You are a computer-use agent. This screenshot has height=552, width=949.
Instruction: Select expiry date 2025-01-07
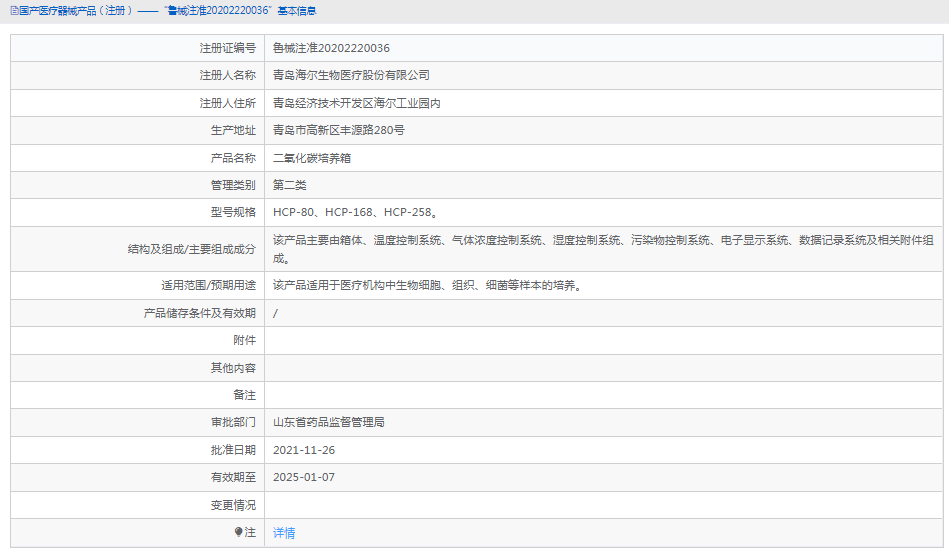point(304,478)
